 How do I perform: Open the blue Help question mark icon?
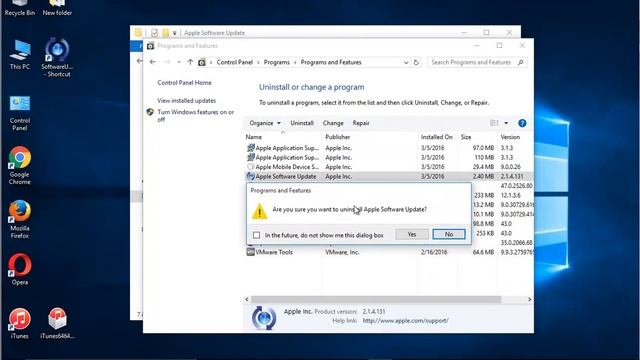[x=522, y=123]
